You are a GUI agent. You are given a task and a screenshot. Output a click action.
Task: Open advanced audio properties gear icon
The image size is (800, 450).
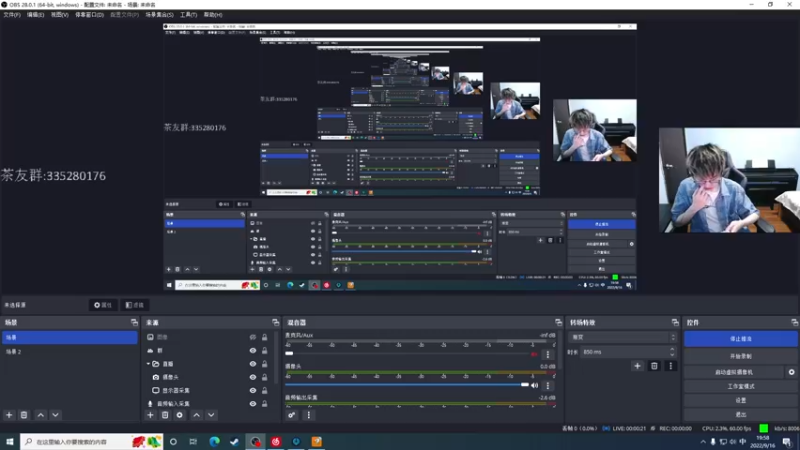(x=291, y=415)
